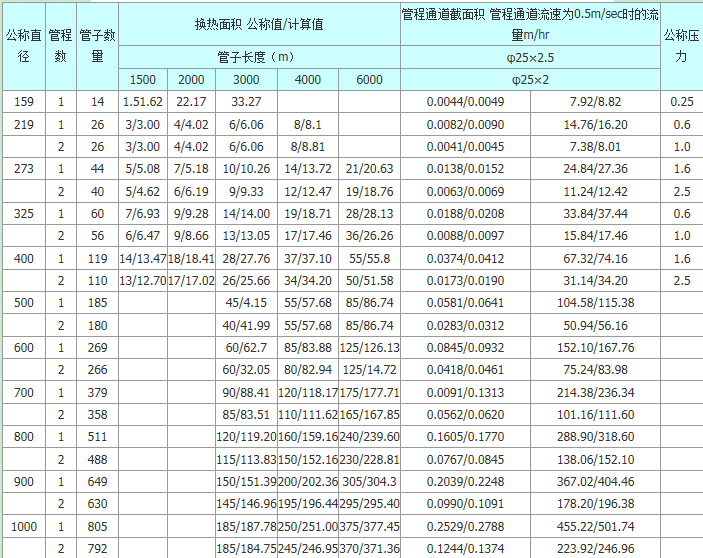This screenshot has height=558, width=703.
Task: Click the 管子长度（m） sub-header
Action: coord(258,56)
